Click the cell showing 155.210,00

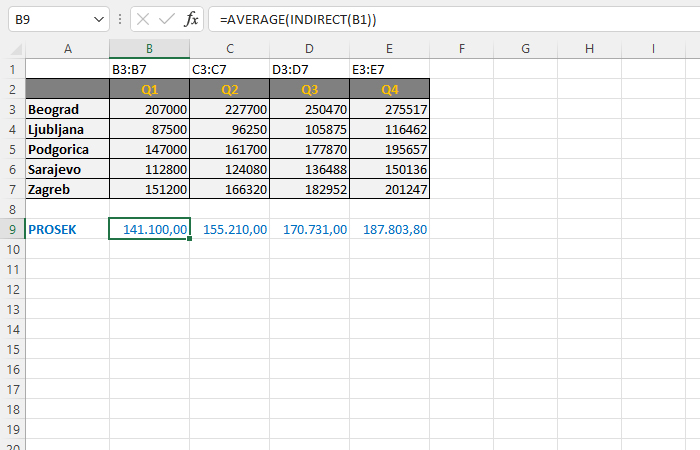(230, 229)
